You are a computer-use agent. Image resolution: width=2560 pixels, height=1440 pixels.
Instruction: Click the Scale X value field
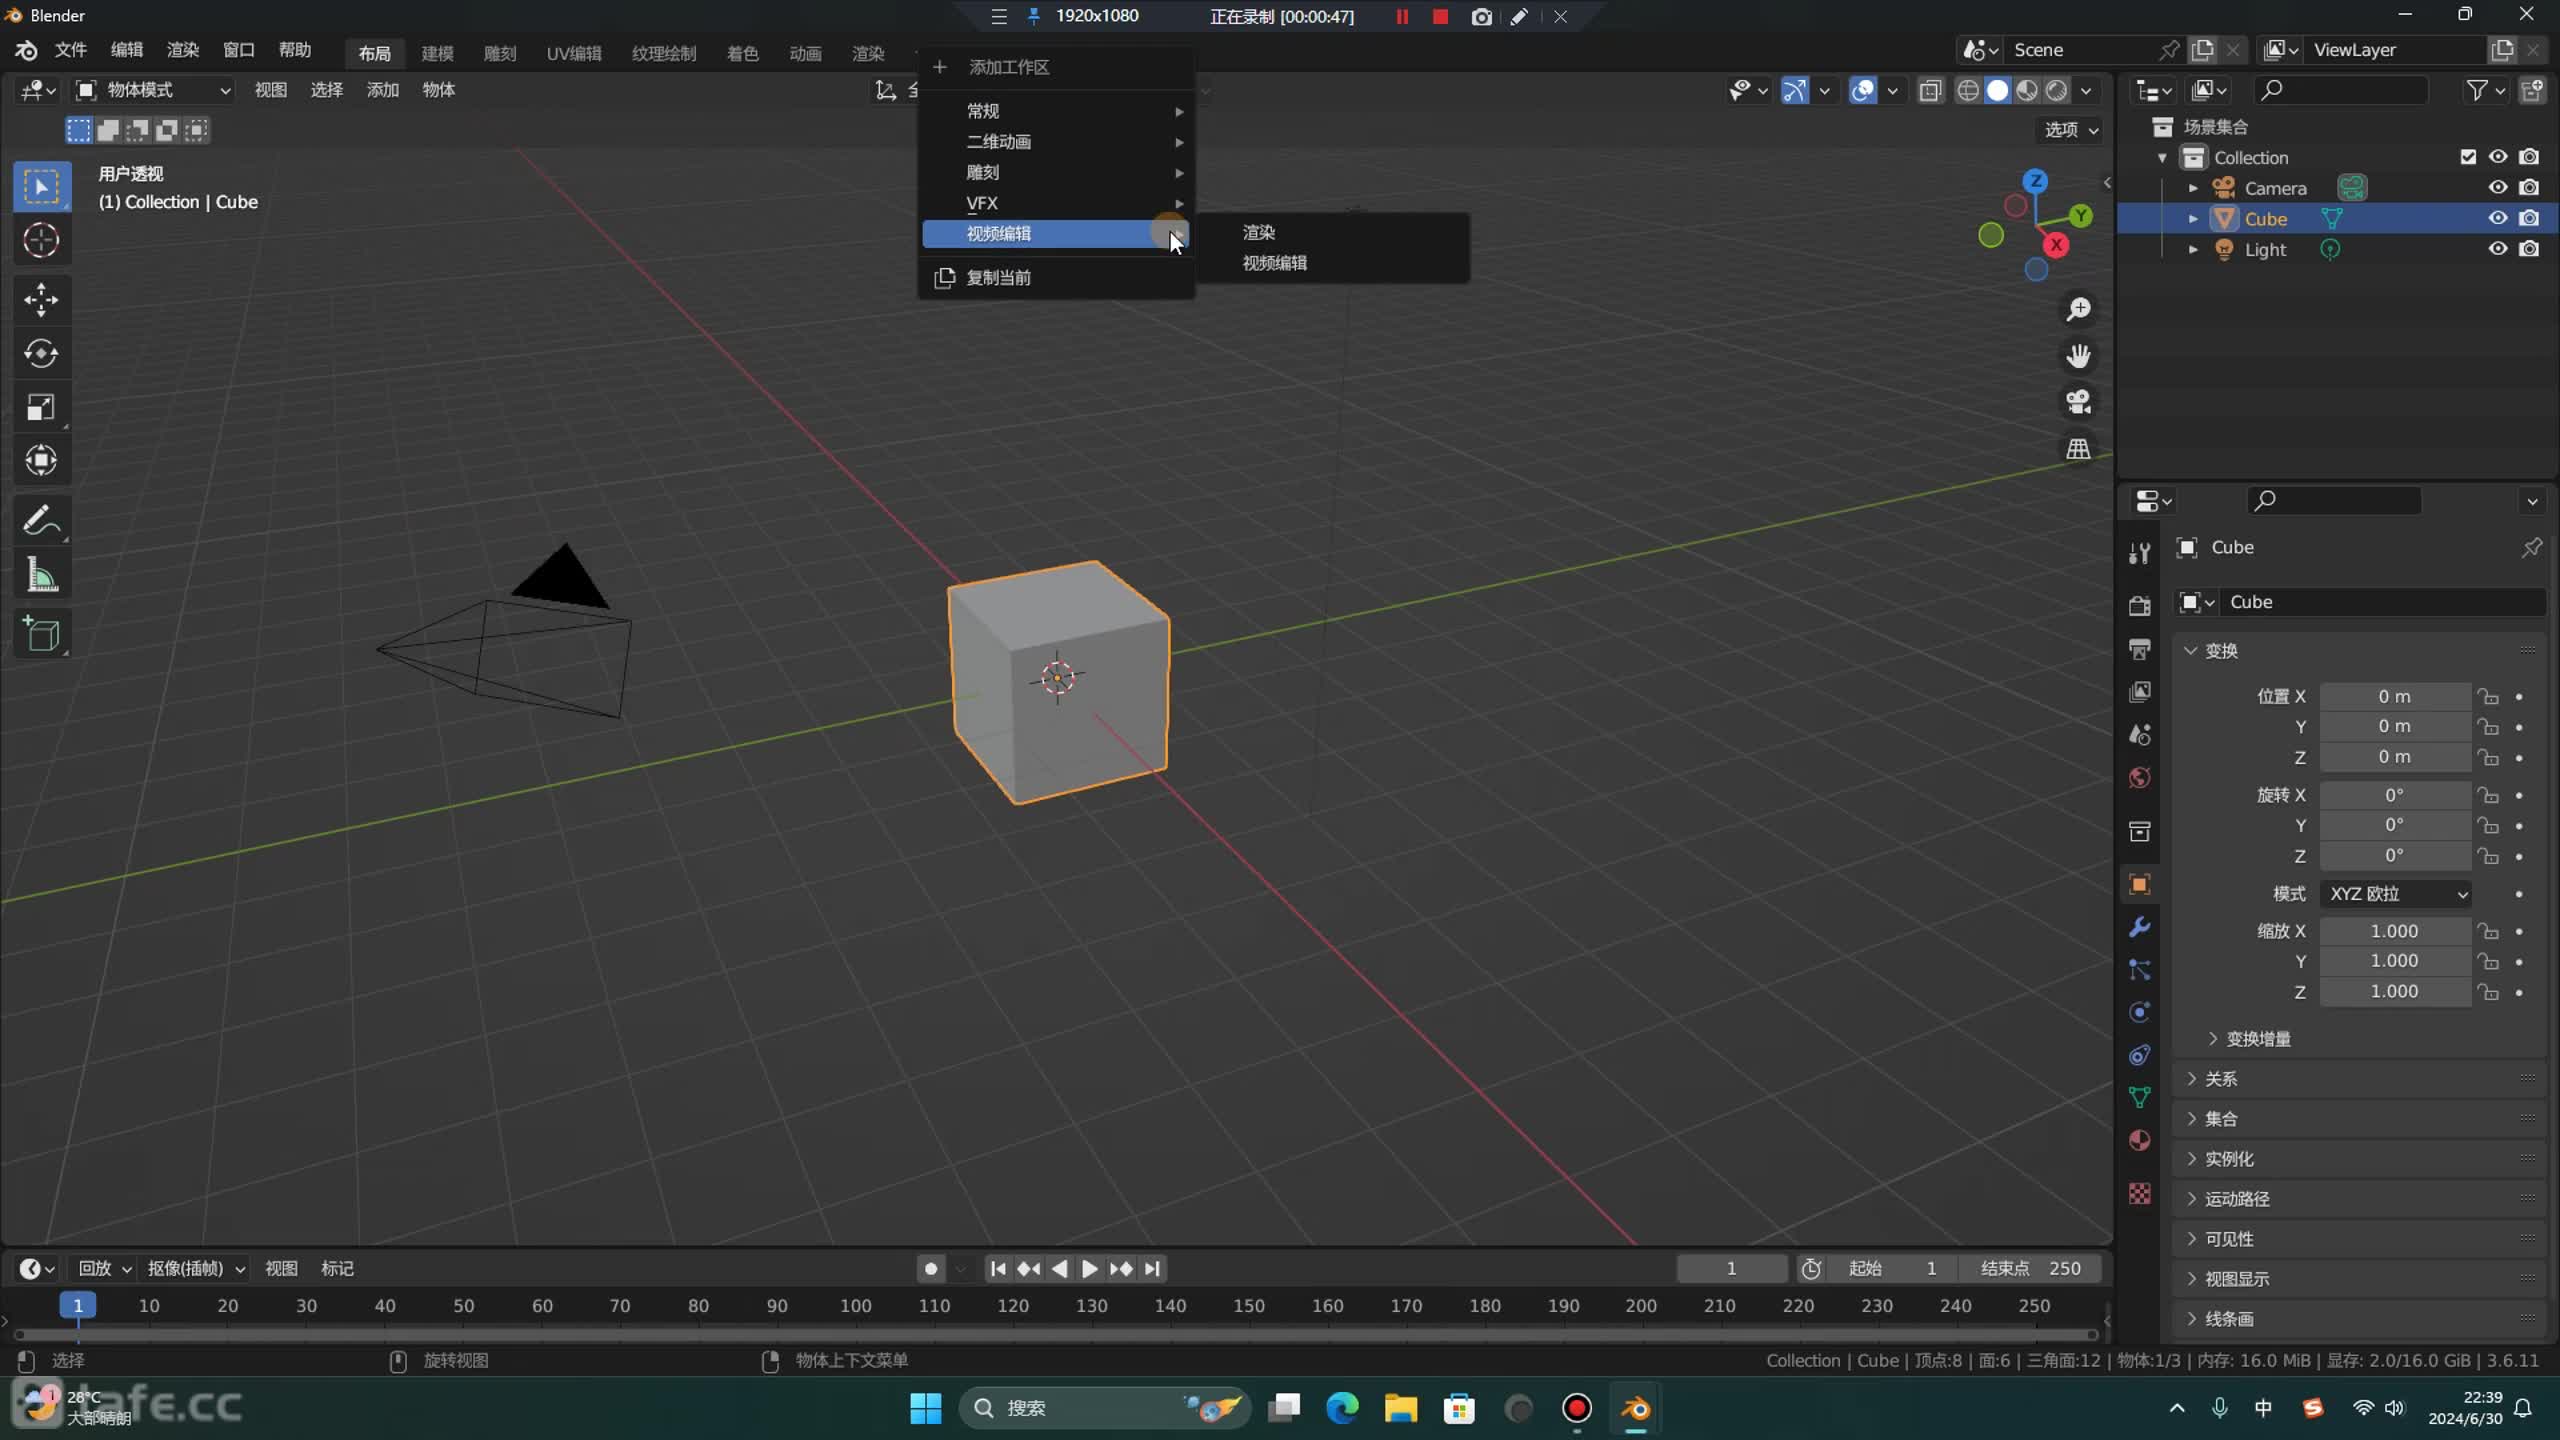coord(2395,931)
